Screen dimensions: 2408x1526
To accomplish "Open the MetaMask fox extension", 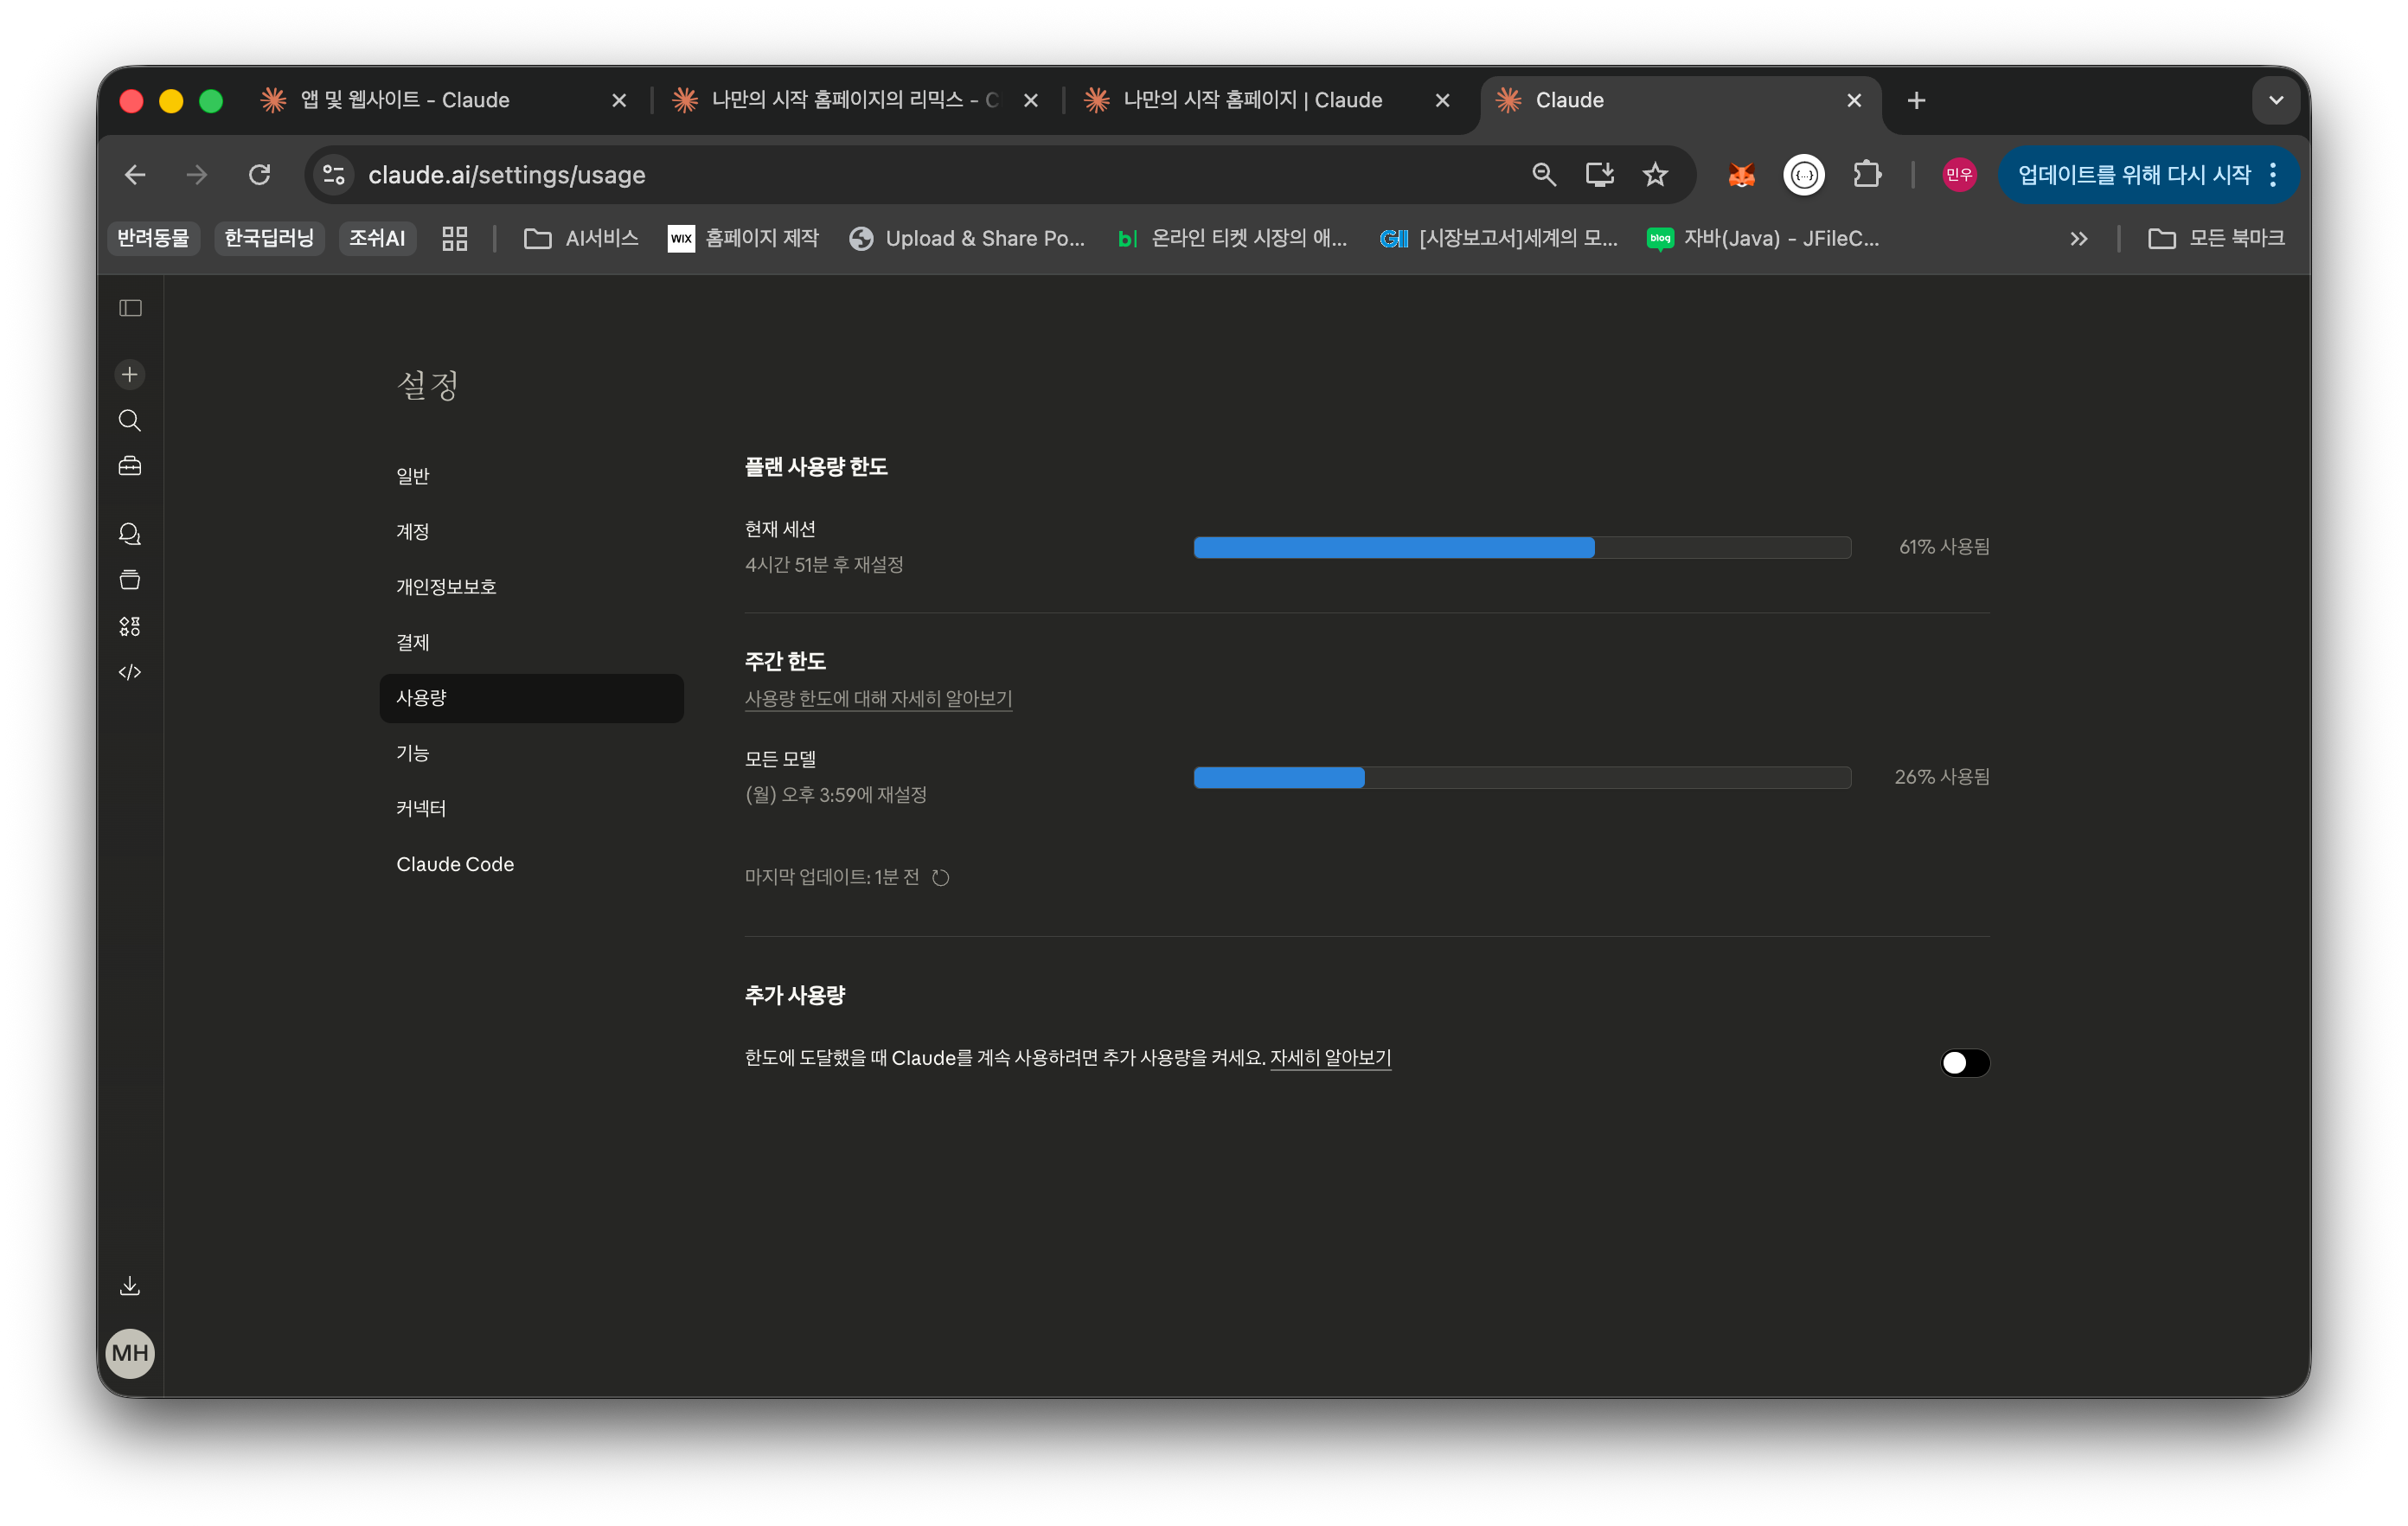I will pos(1742,175).
